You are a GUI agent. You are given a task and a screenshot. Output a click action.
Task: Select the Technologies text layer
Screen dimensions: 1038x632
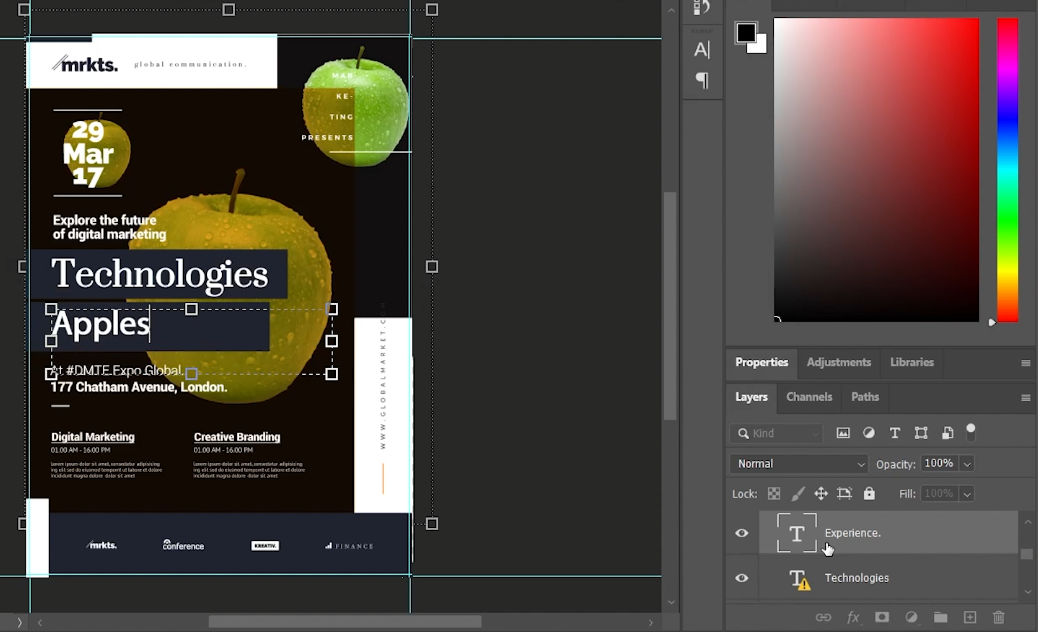856,578
